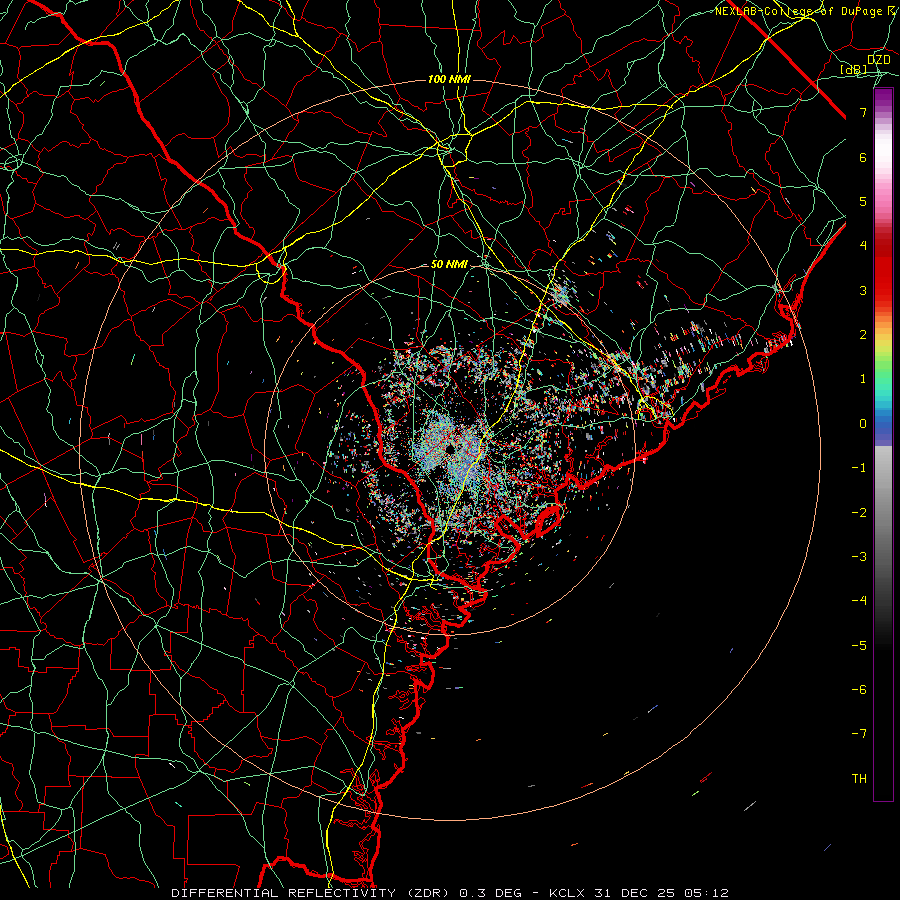Click the "3" value on the dB scale
The width and height of the screenshot is (900, 900).
(863, 290)
